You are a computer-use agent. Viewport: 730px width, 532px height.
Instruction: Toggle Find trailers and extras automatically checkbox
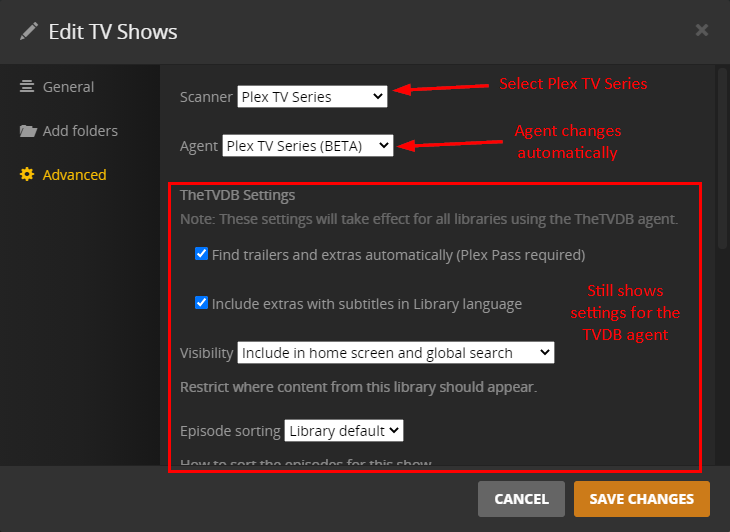tap(201, 254)
